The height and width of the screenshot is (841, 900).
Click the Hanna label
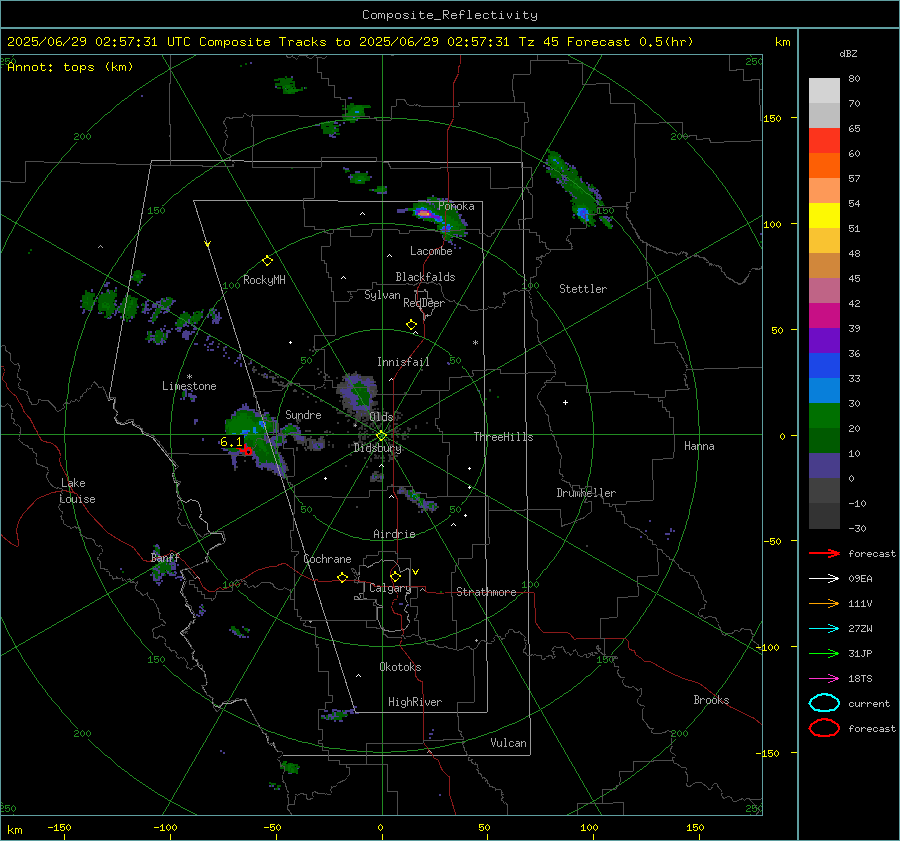(699, 446)
